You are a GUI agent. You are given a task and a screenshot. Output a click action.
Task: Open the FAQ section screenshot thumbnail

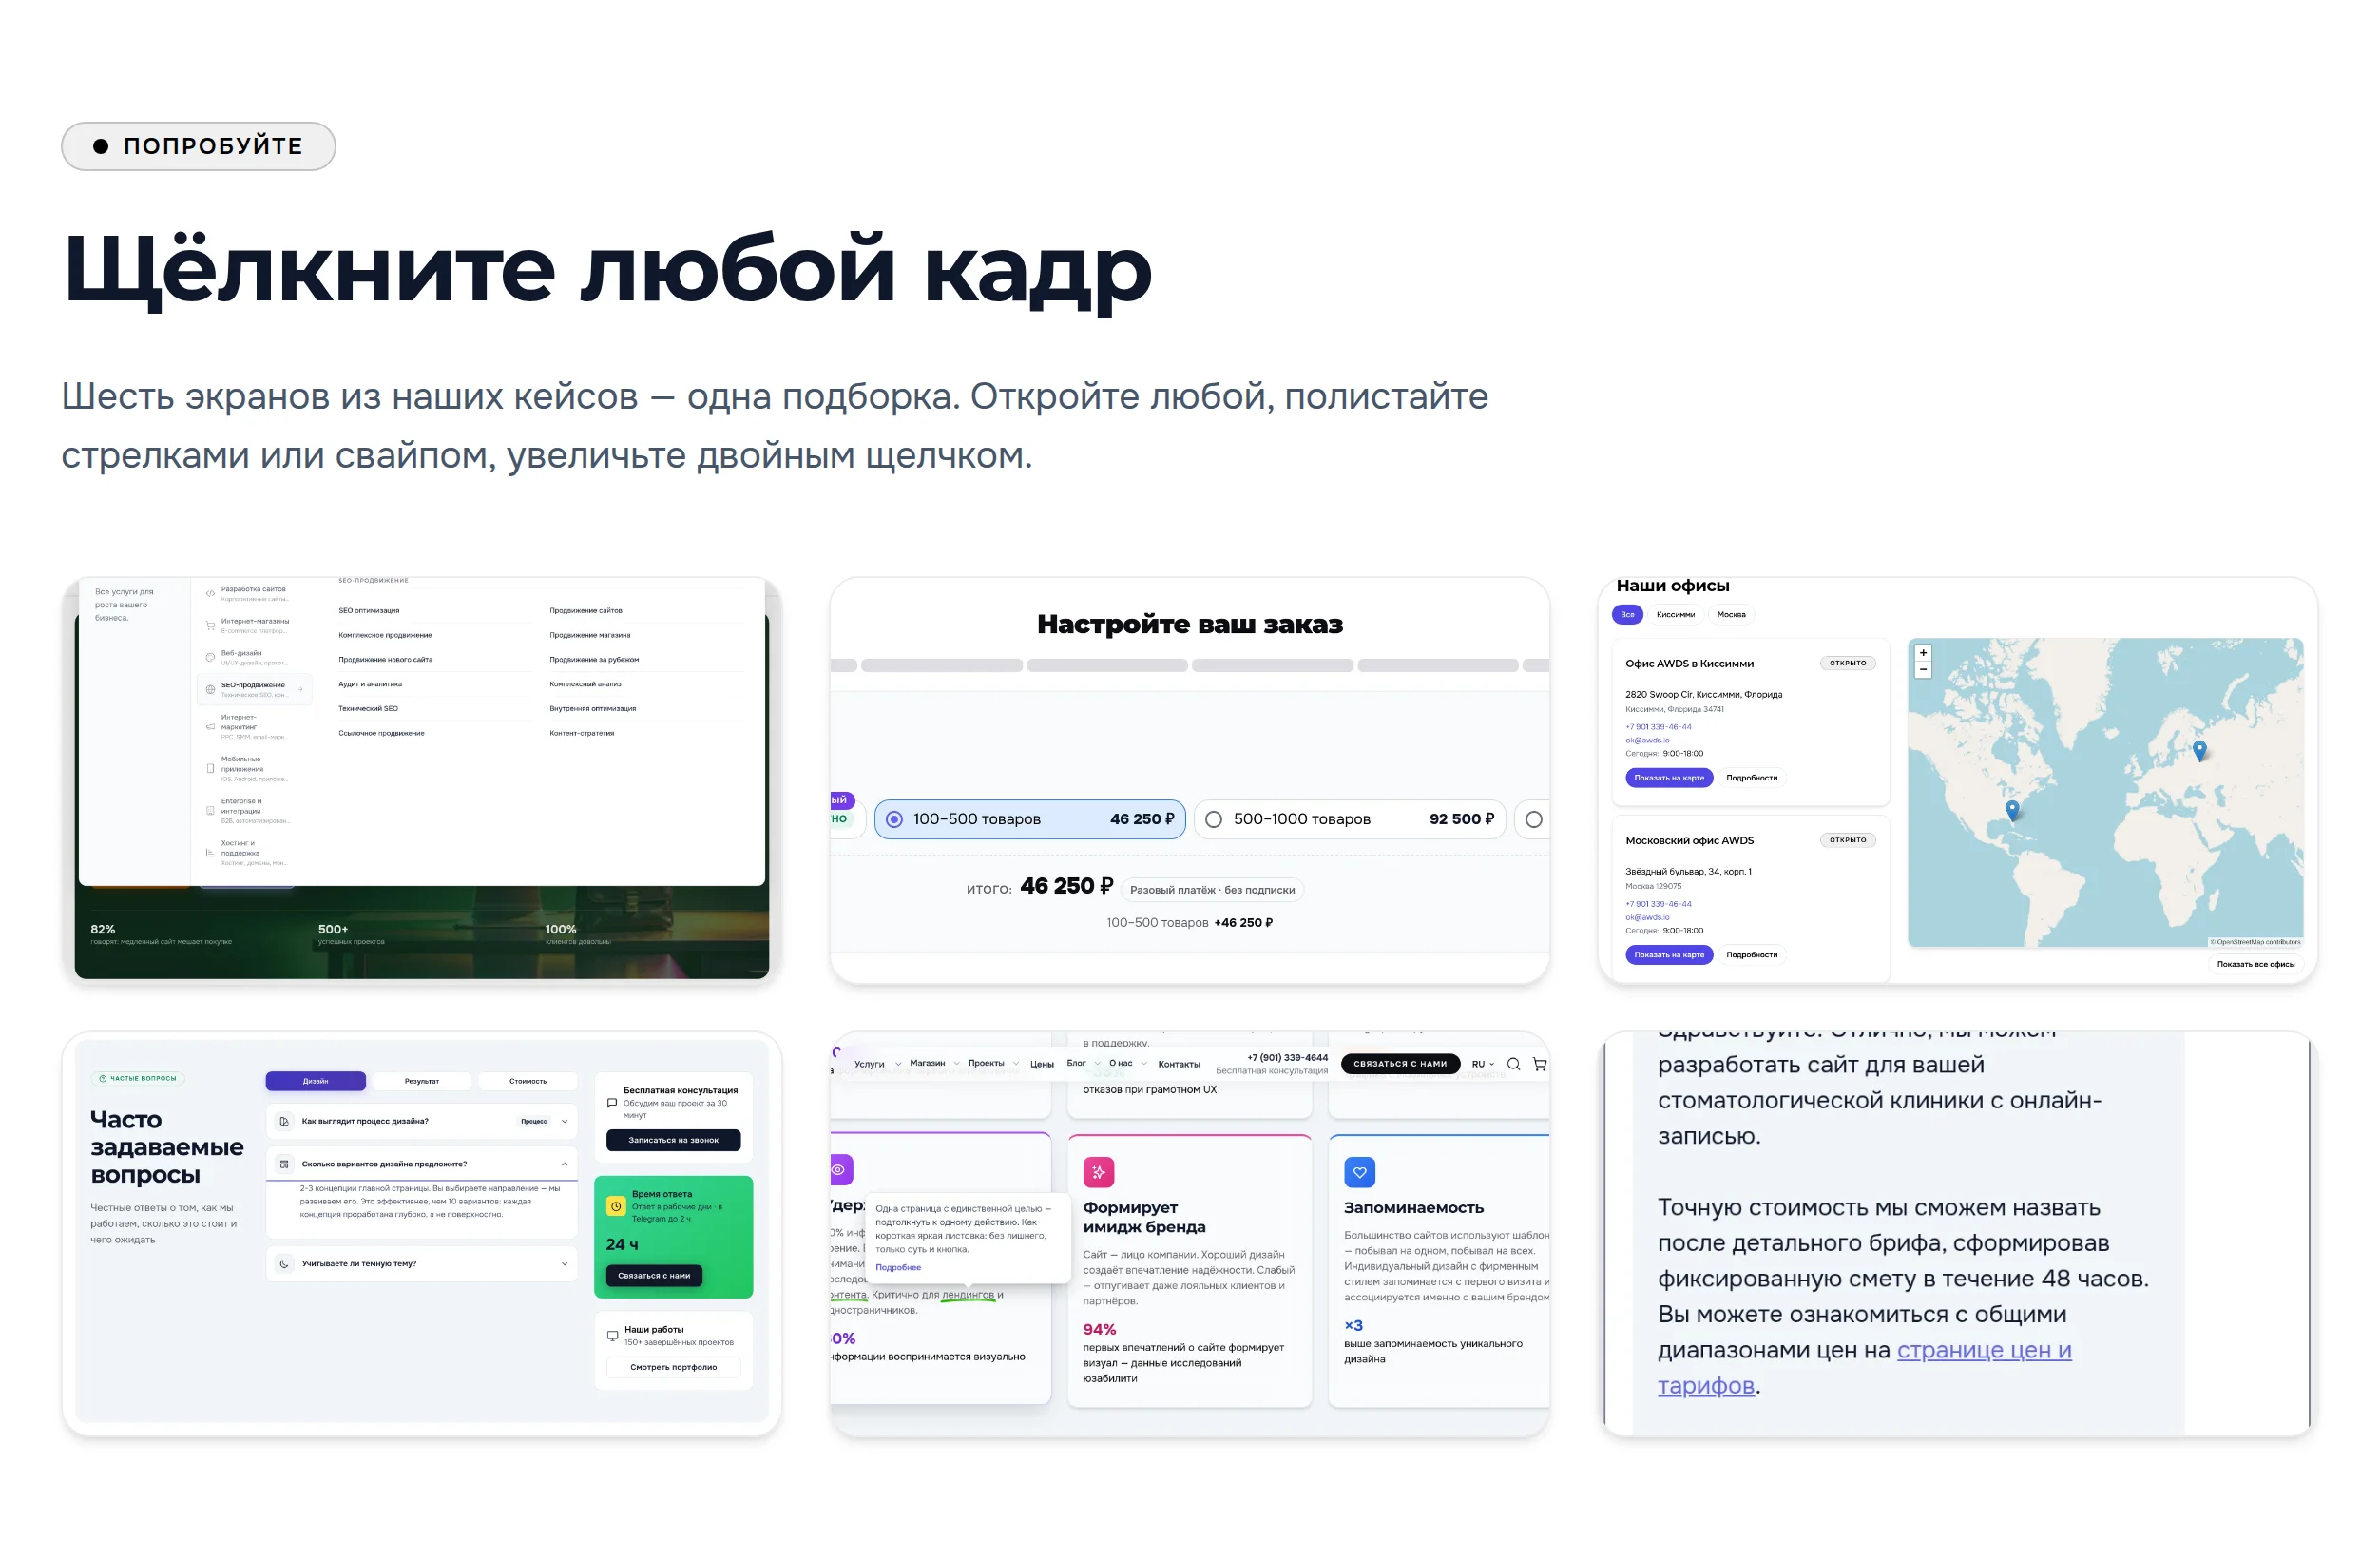point(421,1234)
